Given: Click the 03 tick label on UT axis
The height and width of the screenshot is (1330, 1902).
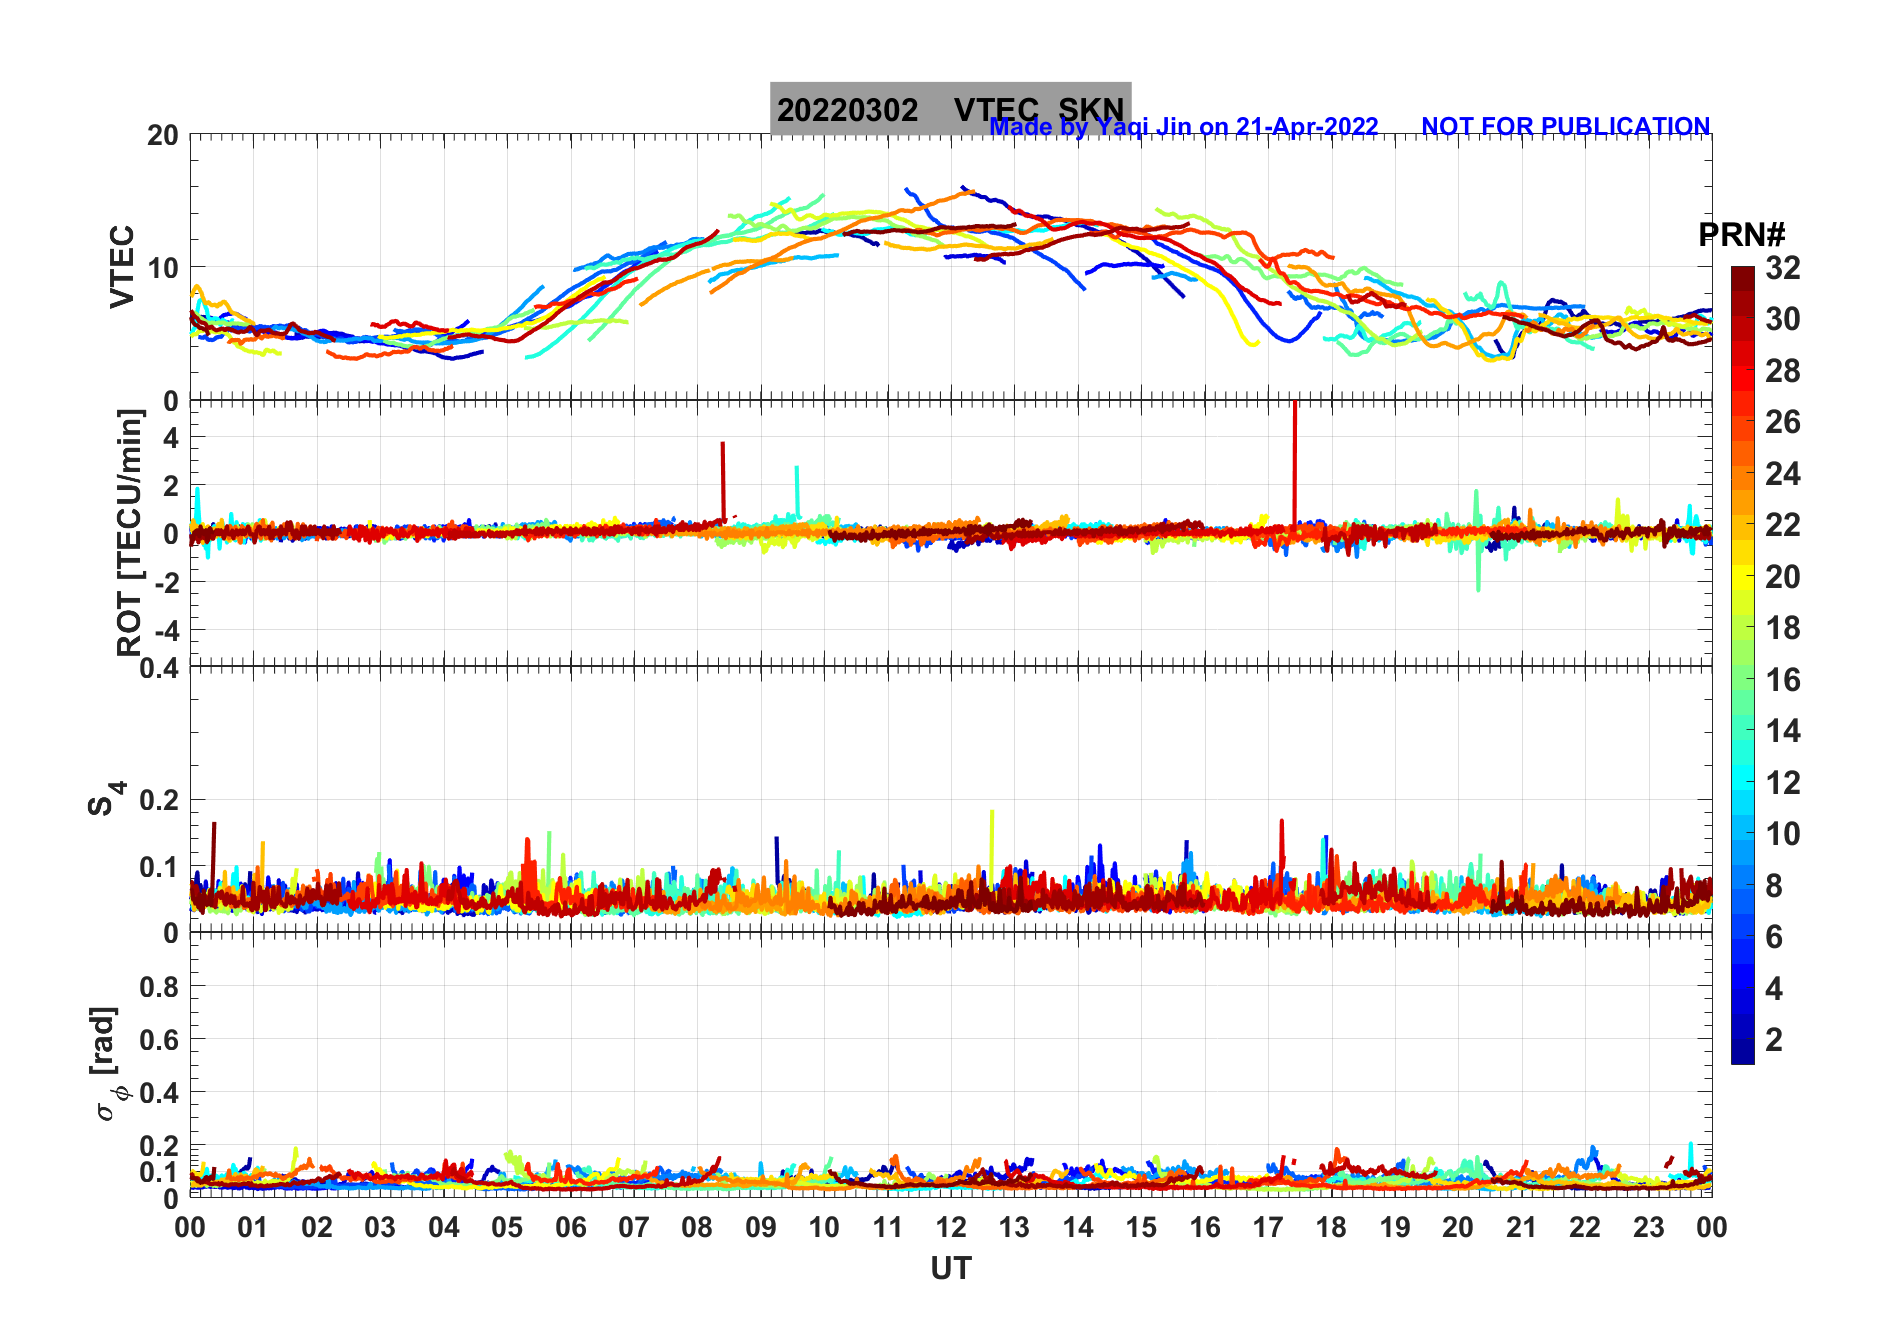Looking at the screenshot, I should [x=380, y=1227].
